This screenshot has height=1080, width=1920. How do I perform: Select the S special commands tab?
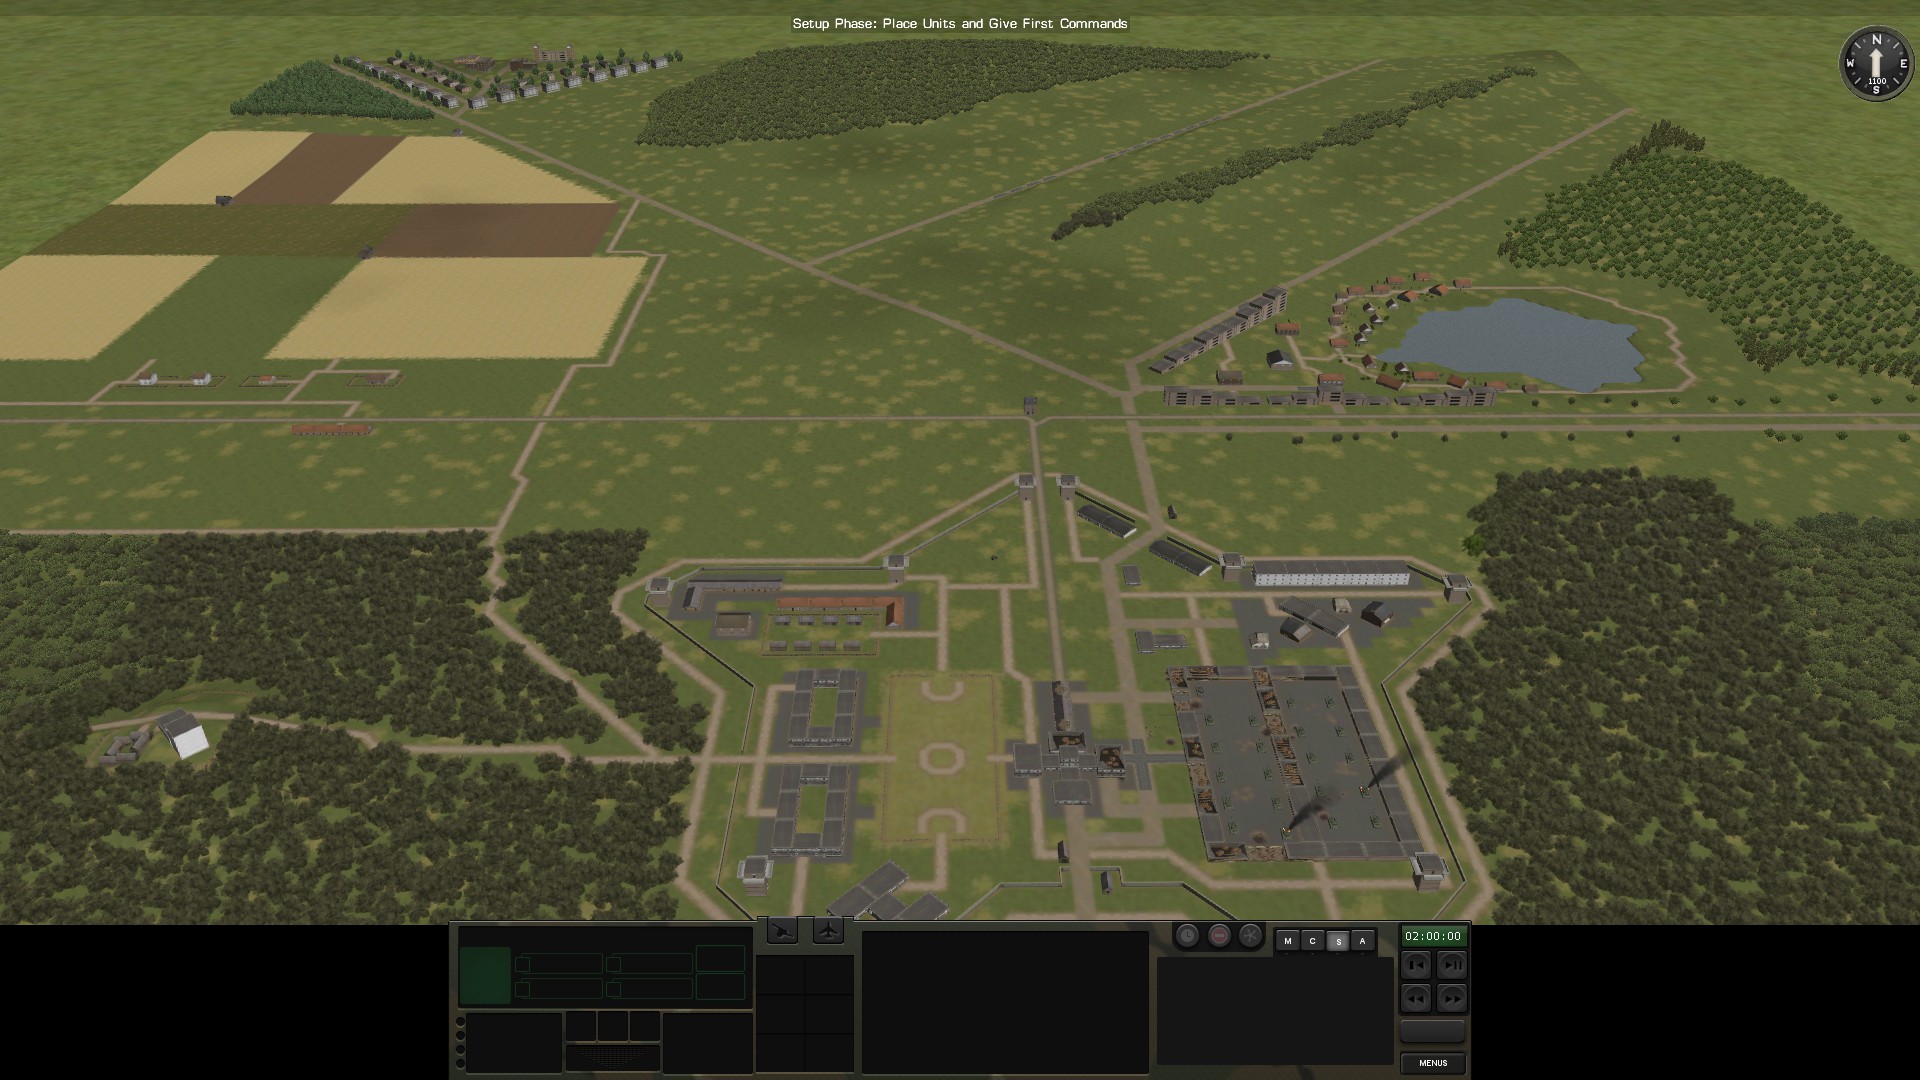click(1338, 941)
